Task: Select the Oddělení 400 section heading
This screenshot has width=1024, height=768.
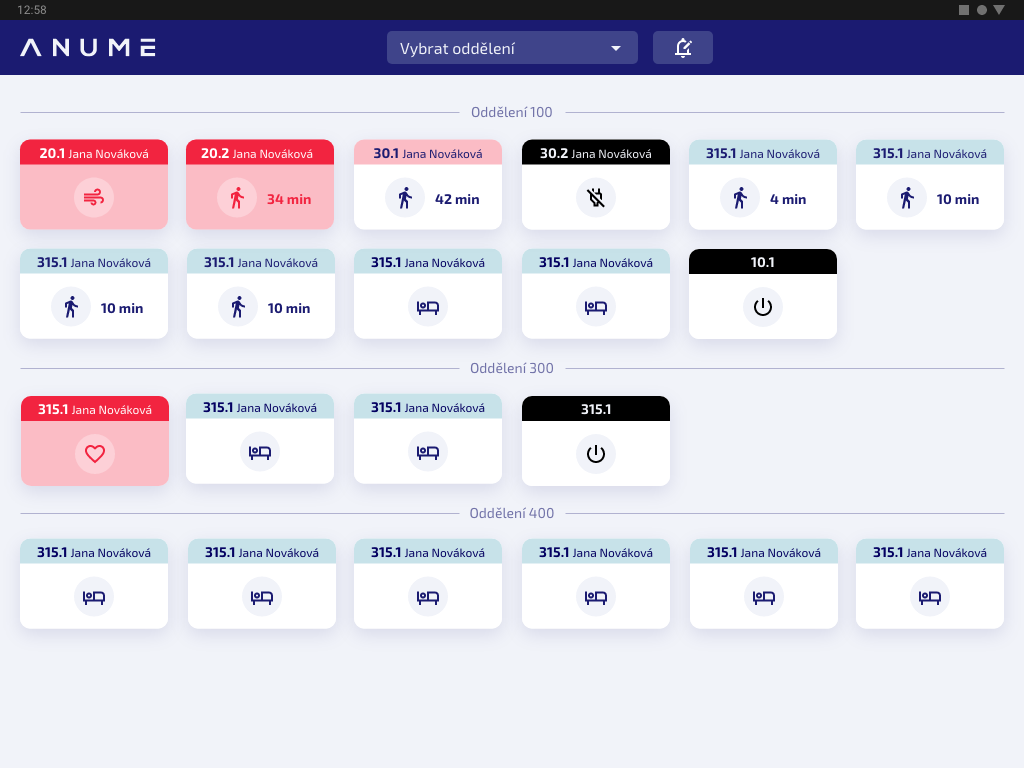Action: [x=512, y=513]
